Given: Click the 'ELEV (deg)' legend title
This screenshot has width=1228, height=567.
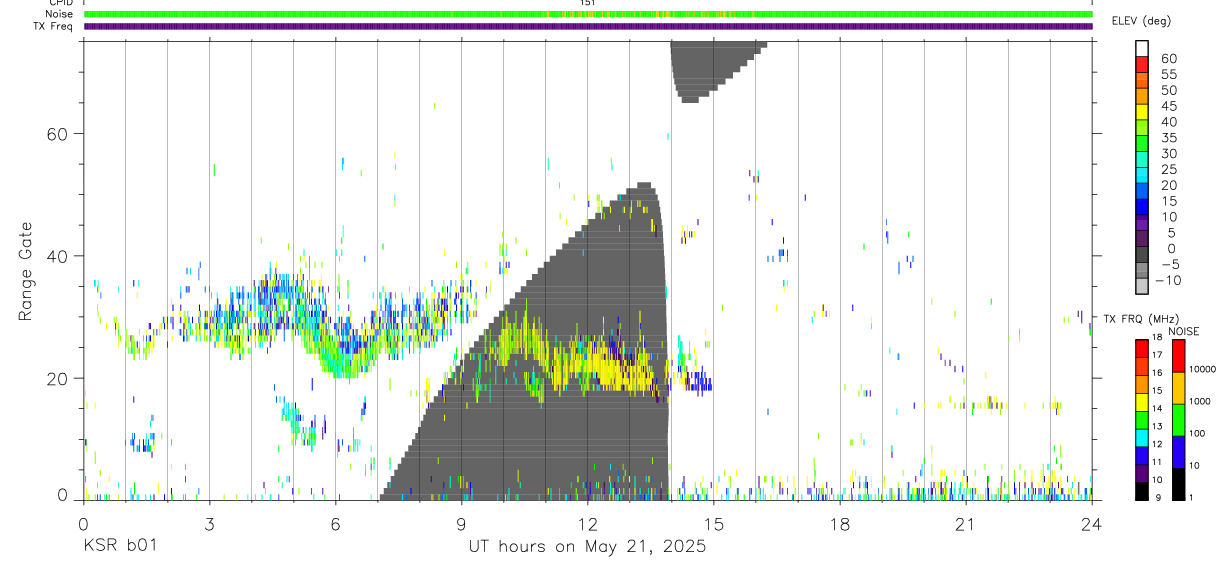Looking at the screenshot, I should click(1141, 20).
